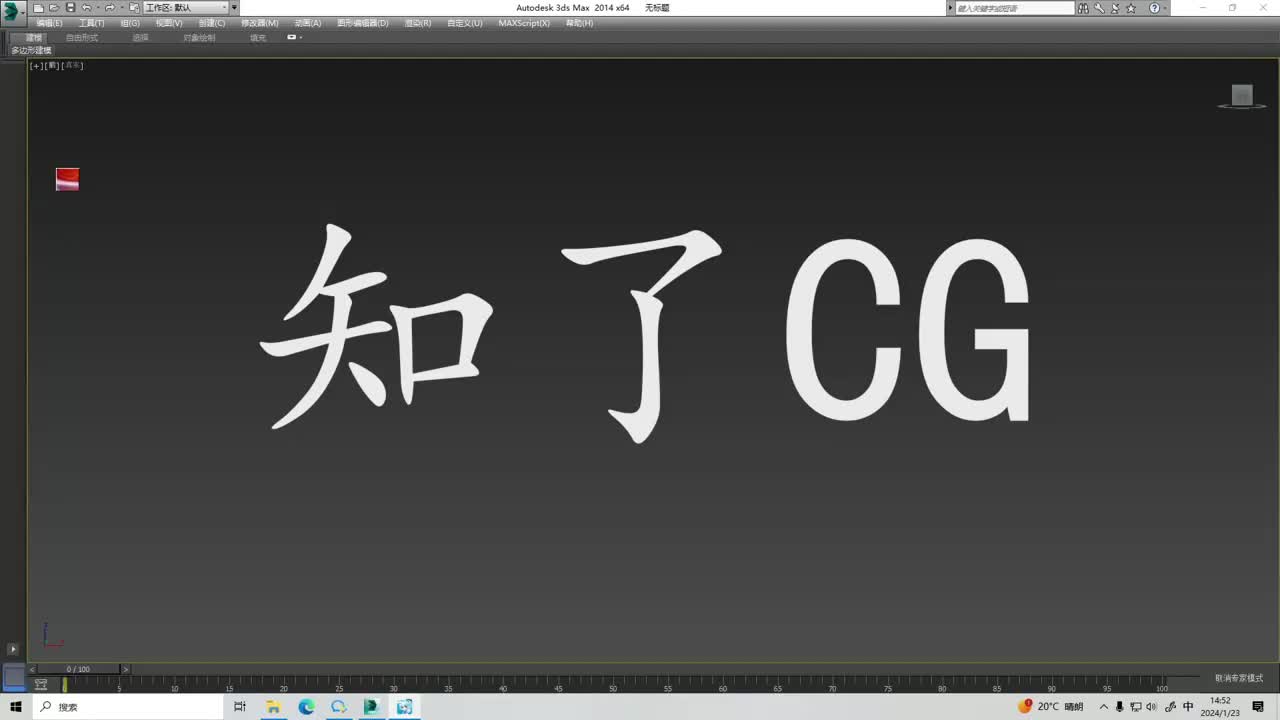This screenshot has height=720, width=1280.
Task: Select the red thumbnail object in viewport
Action: [67, 179]
